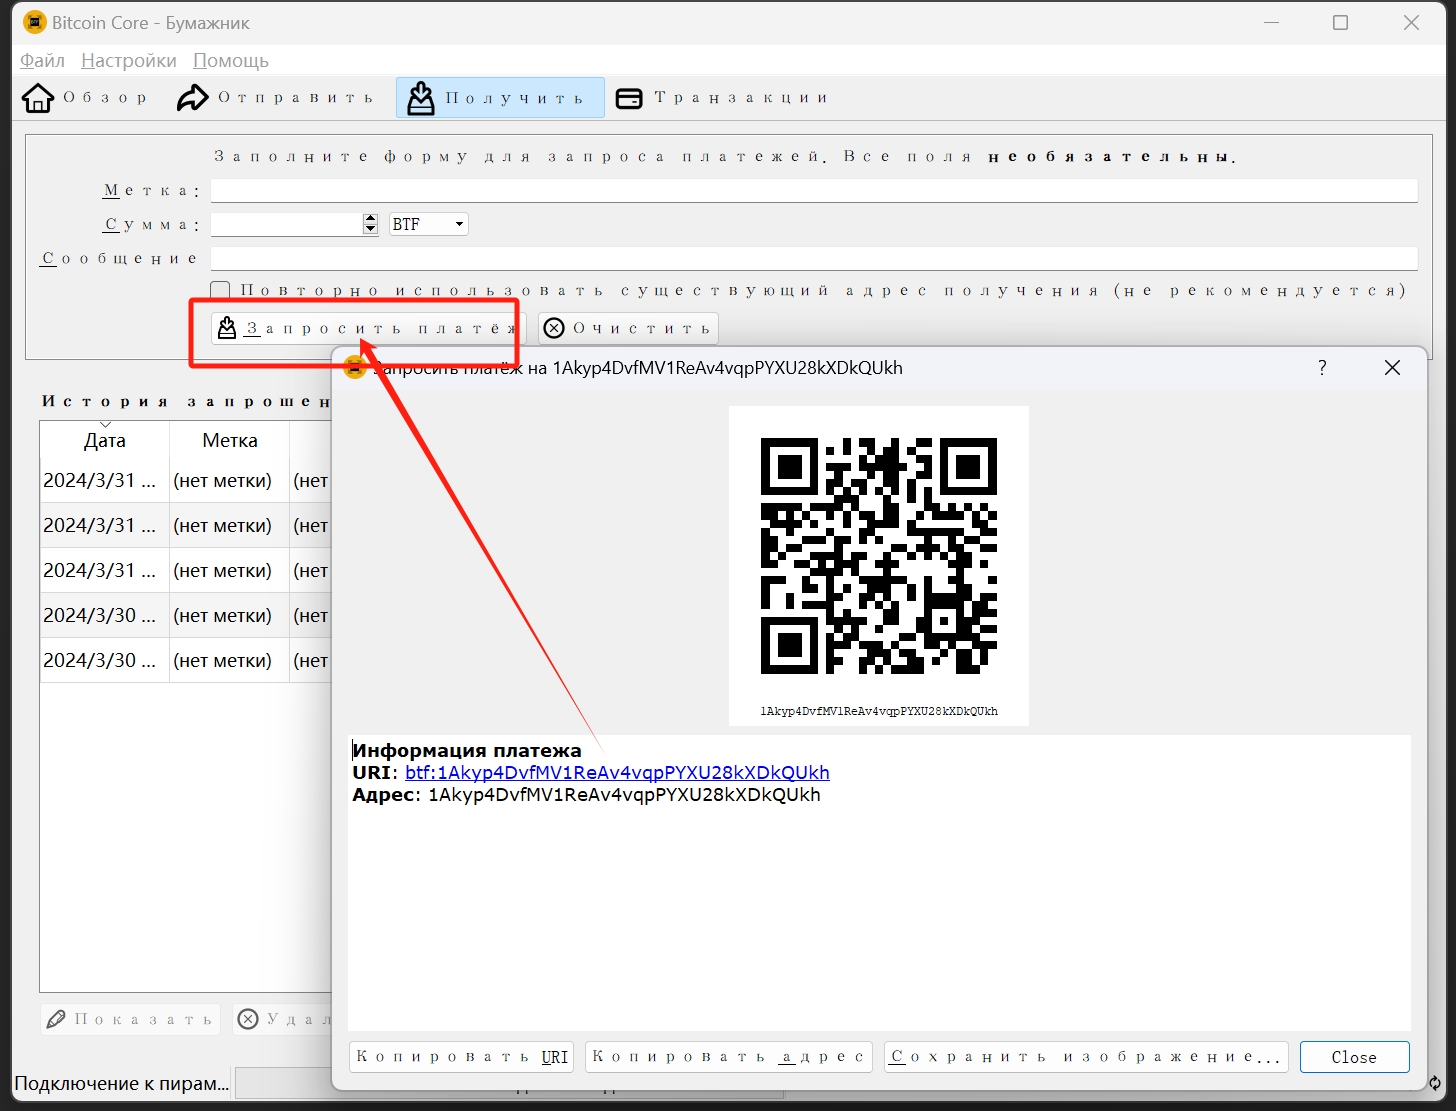Open the Помощь menu
The height and width of the screenshot is (1111, 1456).
point(231,60)
